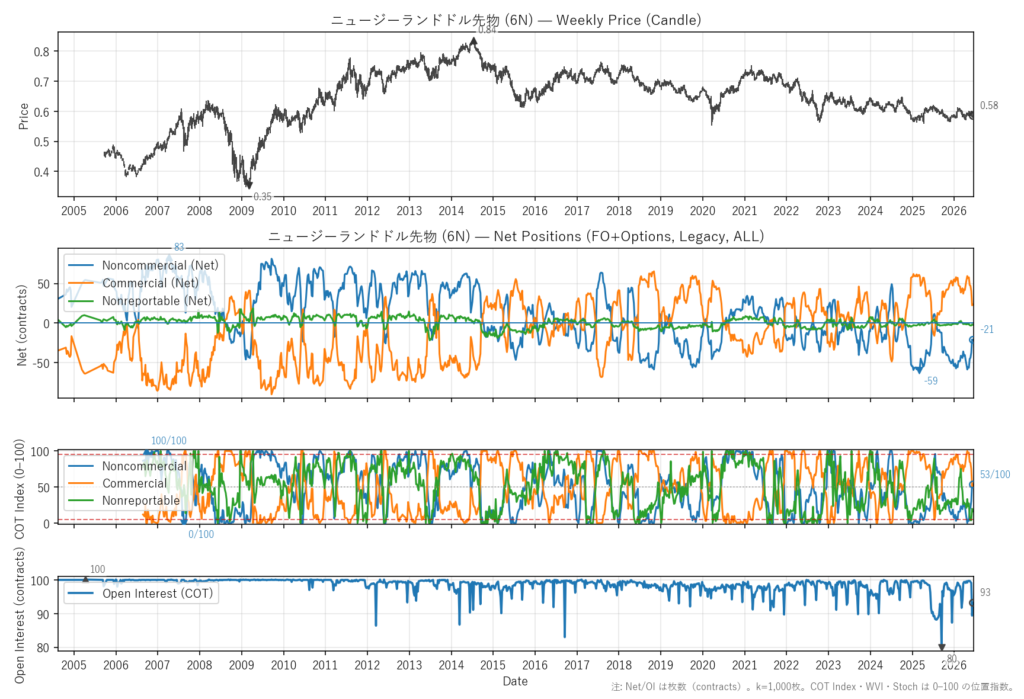Select the Commercial (Net) legend entry
The height and width of the screenshot is (699, 1024).
tap(134, 283)
